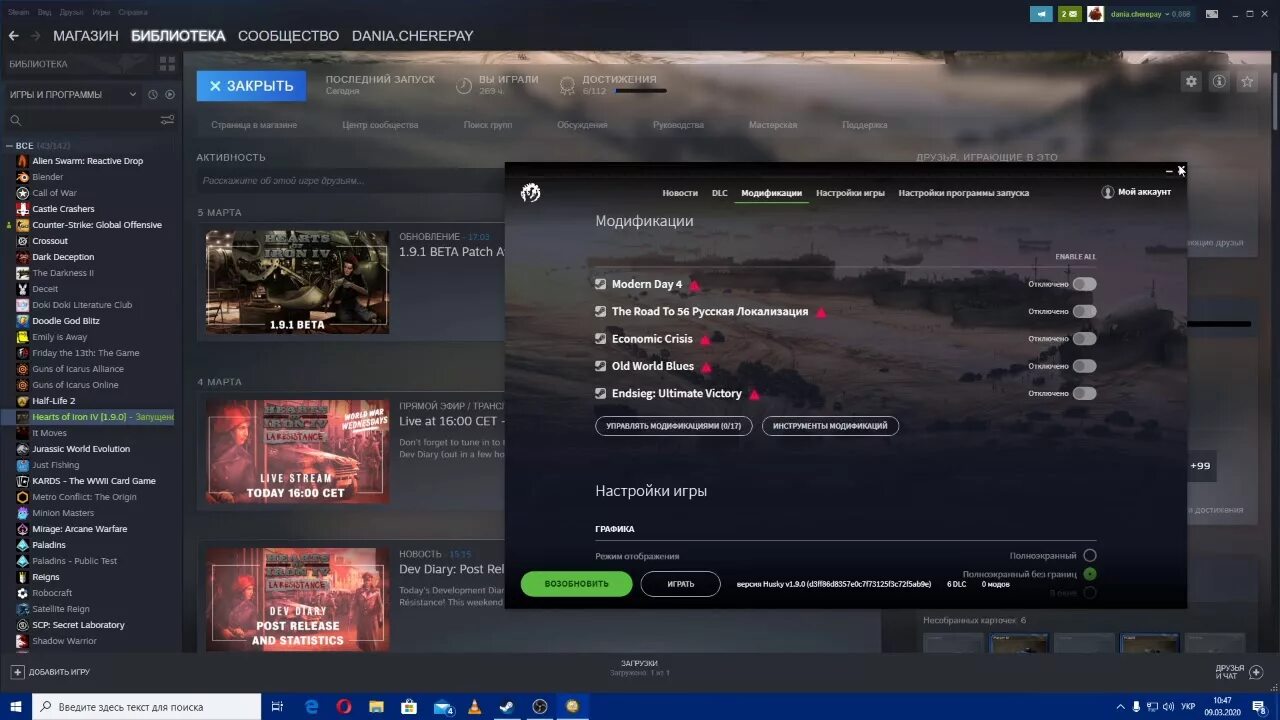Show ready-to-play games filter icon

169,95
